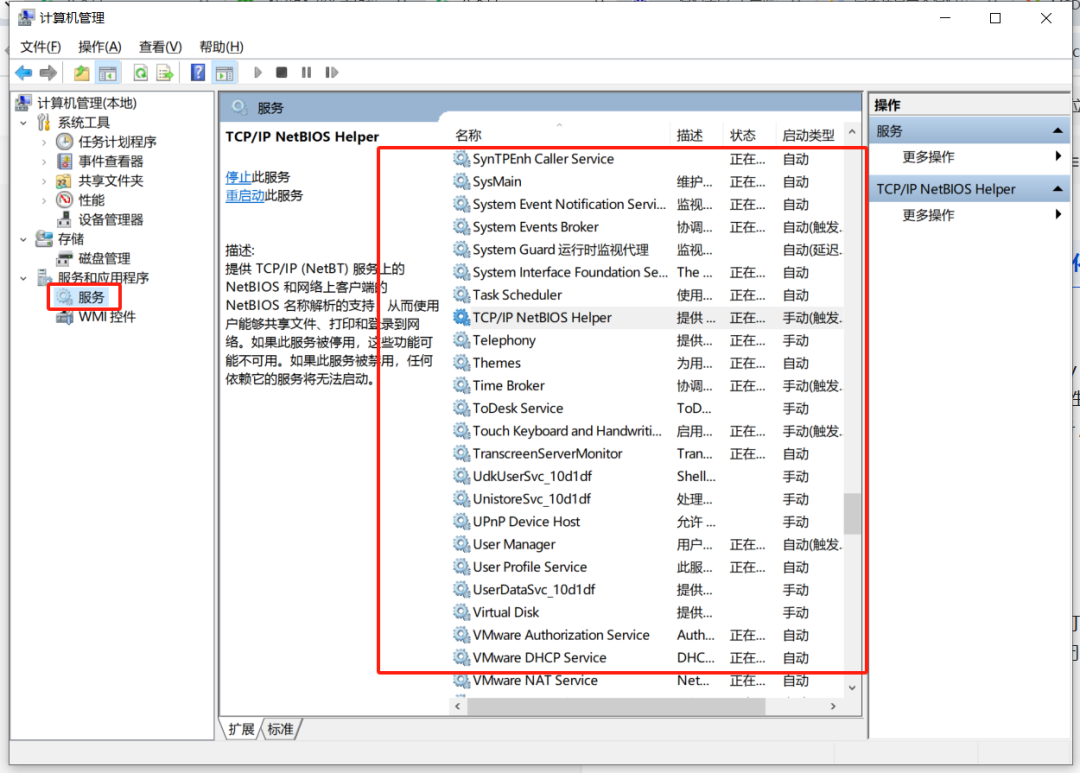This screenshot has height=773, width=1080.
Task: Switch to the 标准 tab
Action: (281, 729)
